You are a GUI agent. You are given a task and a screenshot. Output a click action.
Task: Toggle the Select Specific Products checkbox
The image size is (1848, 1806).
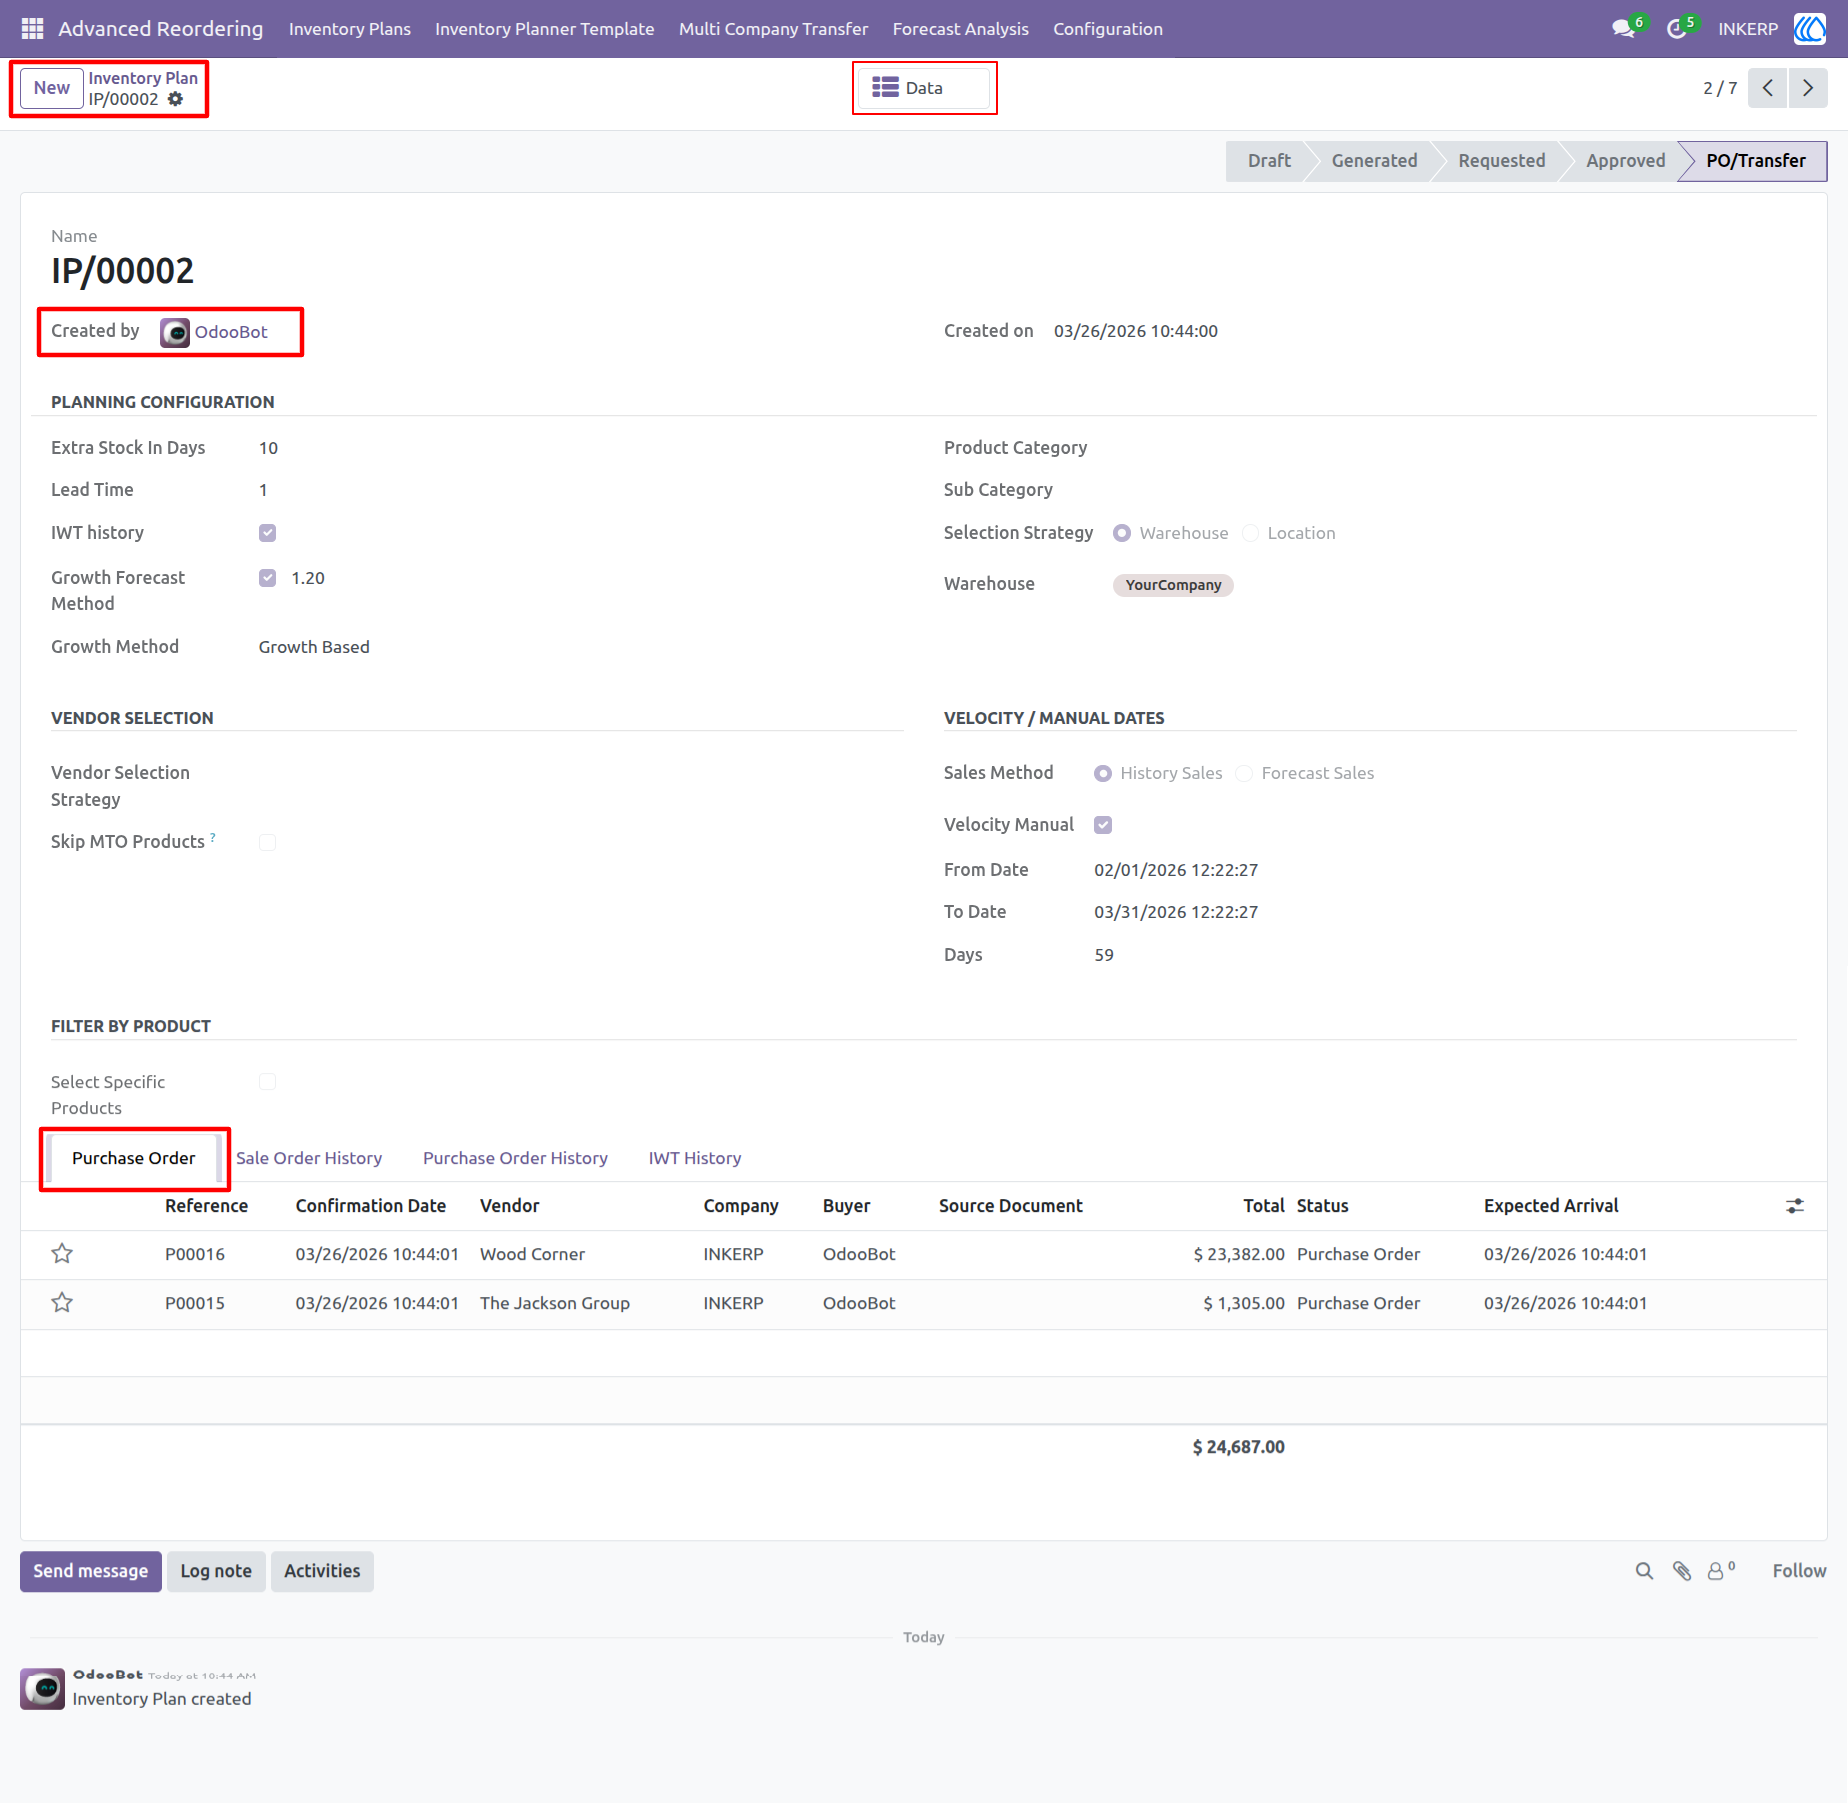(x=267, y=1082)
